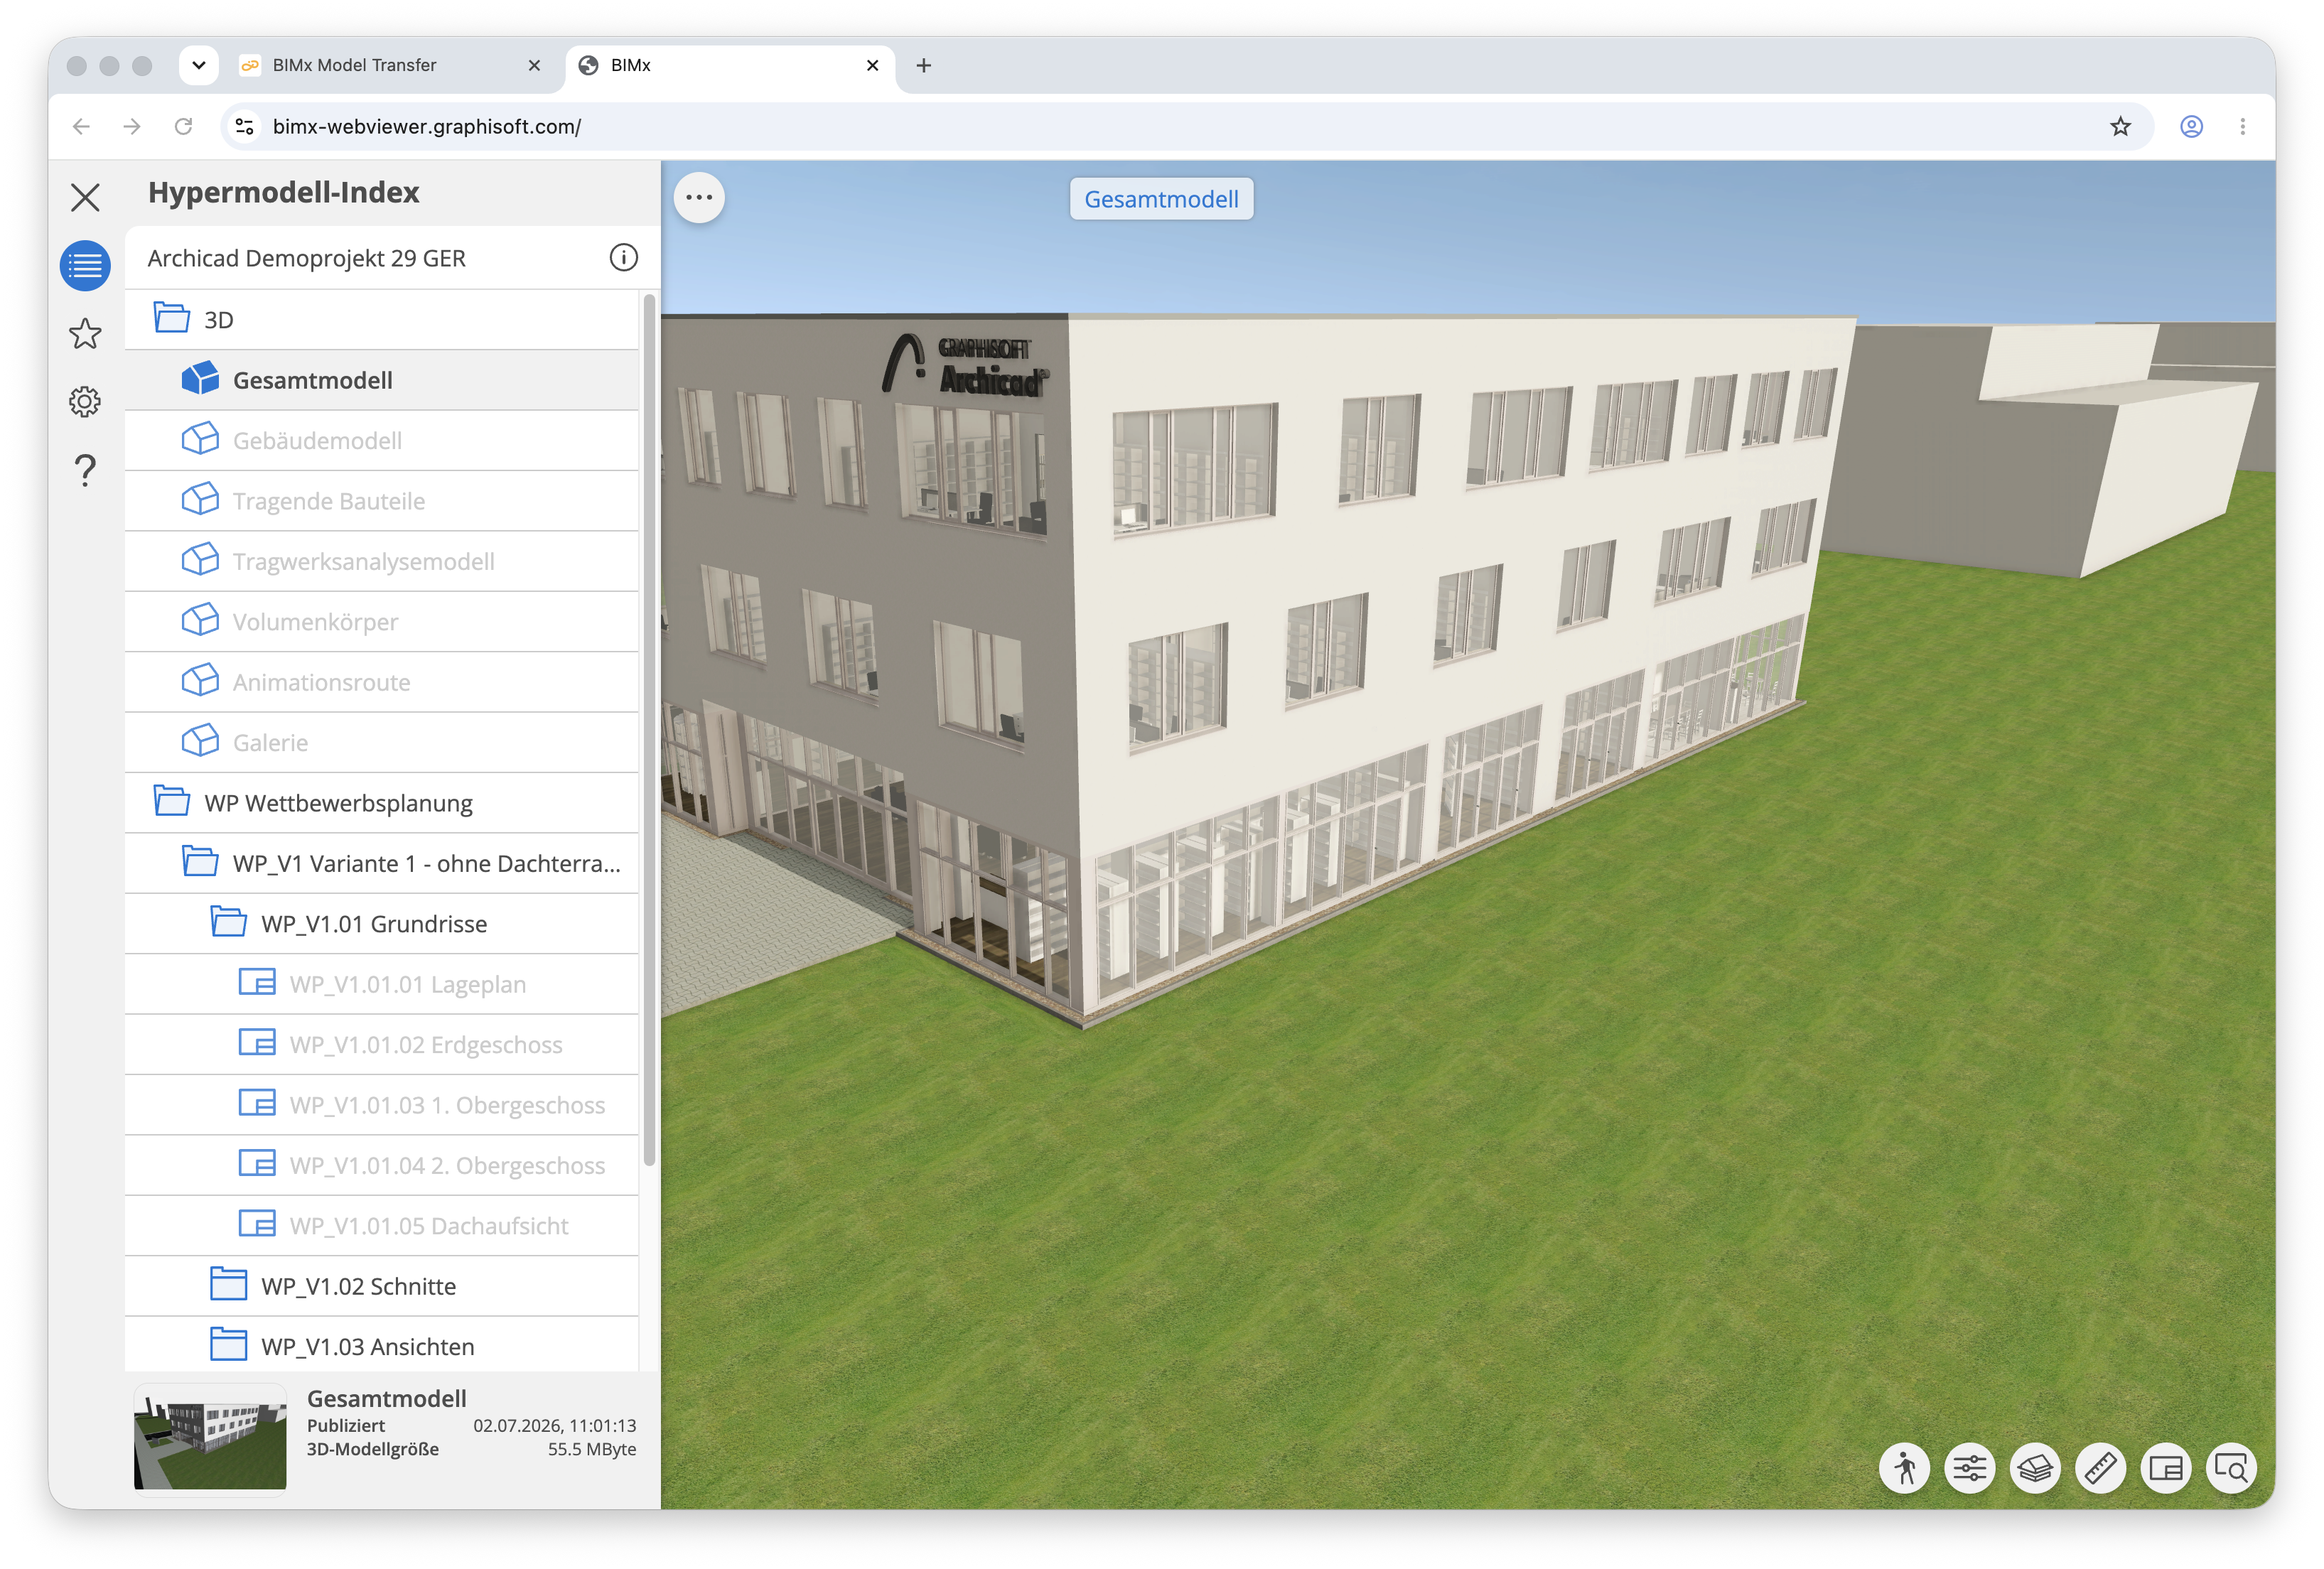The width and height of the screenshot is (2324, 1569).
Task: Collapse the WP_V1.01 Grundrisse folder
Action: (381, 924)
